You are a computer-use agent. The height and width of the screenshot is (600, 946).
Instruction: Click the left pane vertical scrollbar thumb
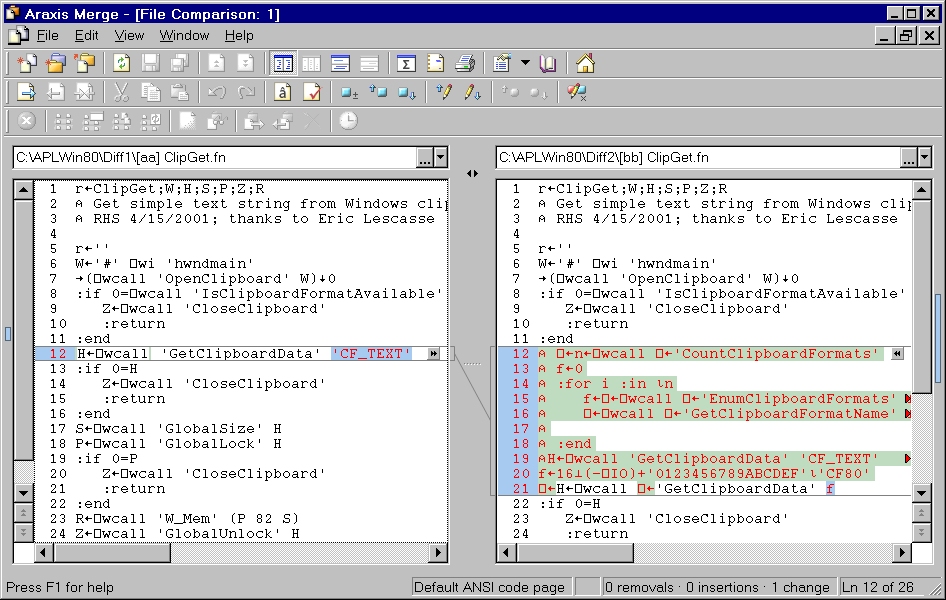point(24,330)
